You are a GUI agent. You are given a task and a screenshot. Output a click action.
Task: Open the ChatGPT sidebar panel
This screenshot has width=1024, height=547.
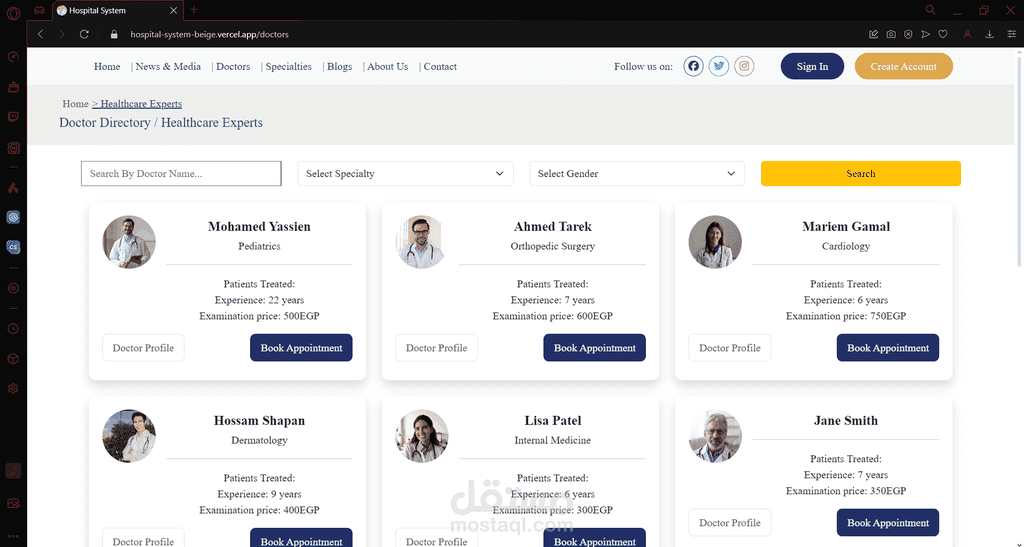pos(13,217)
